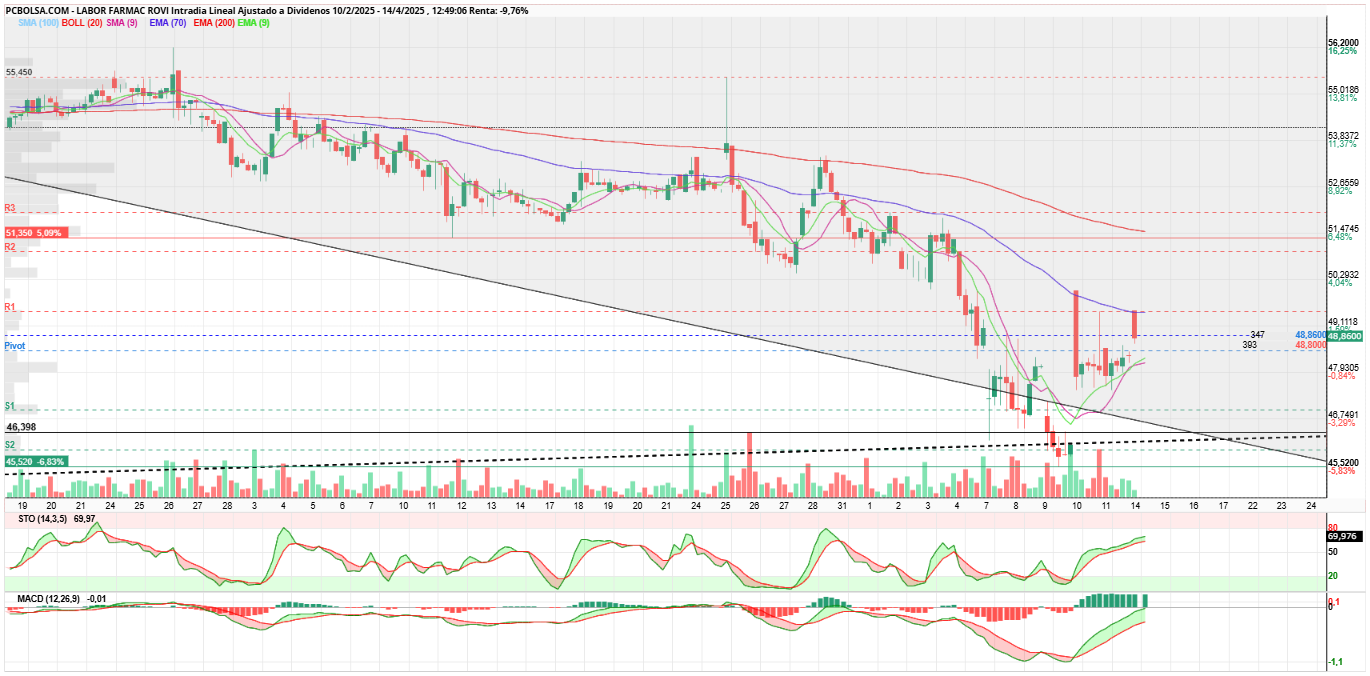Click the 46,398 horizontal line label
The image size is (1370, 676).
tap(20, 427)
